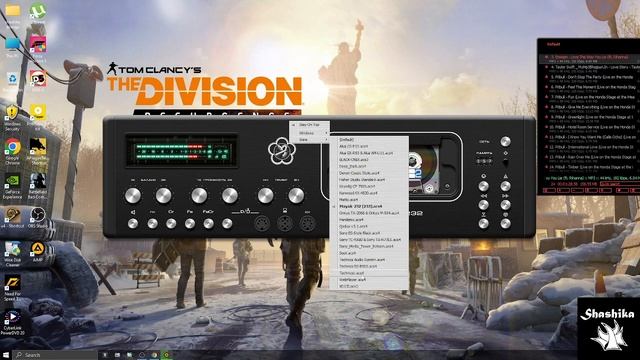This screenshot has height=360, width=640.
Task: Open the Windows Security shortcut
Action: tap(12, 118)
